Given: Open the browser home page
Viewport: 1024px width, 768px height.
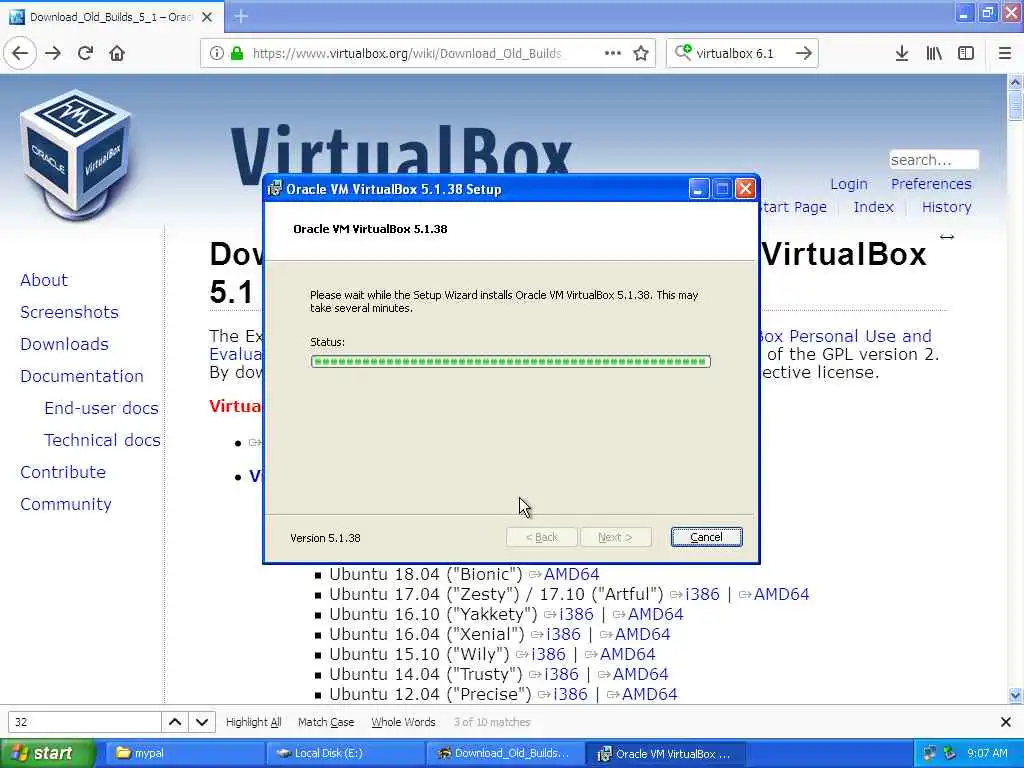Looking at the screenshot, I should tap(117, 53).
